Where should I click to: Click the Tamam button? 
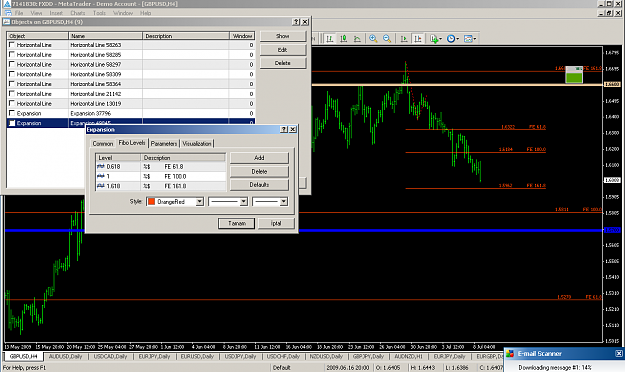tap(237, 223)
